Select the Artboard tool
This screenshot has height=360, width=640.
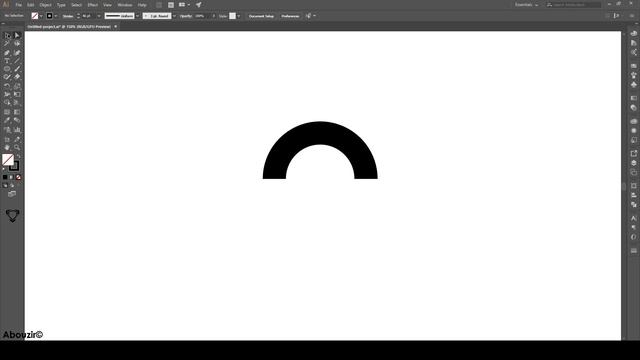[7, 140]
